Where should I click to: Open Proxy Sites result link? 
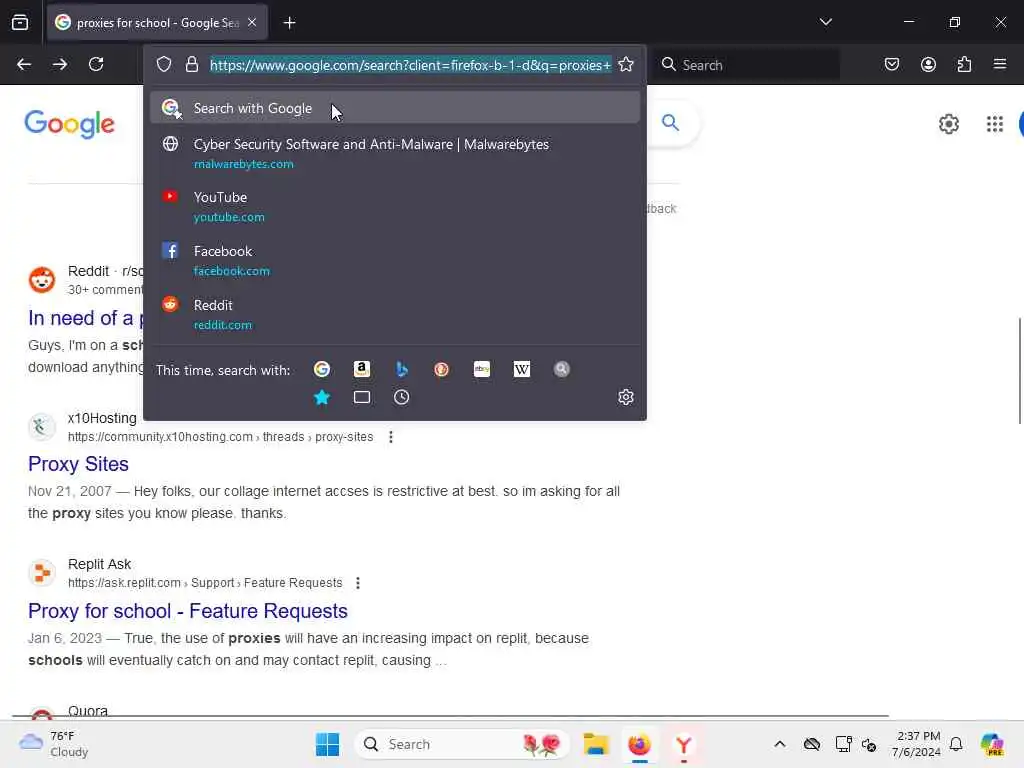click(x=78, y=464)
